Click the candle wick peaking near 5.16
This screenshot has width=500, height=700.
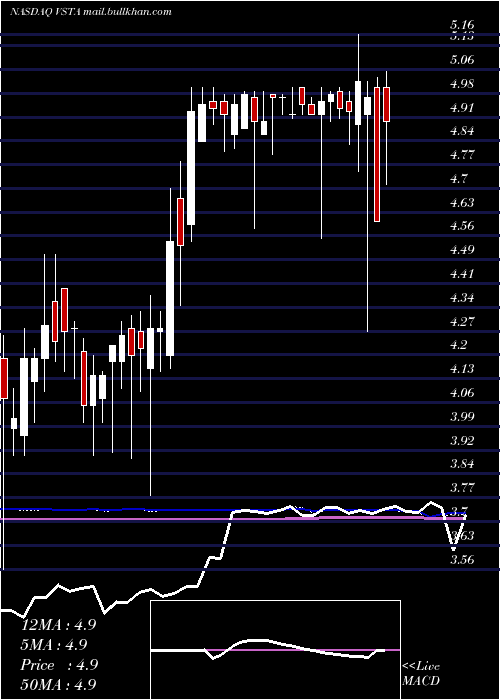coord(358,103)
